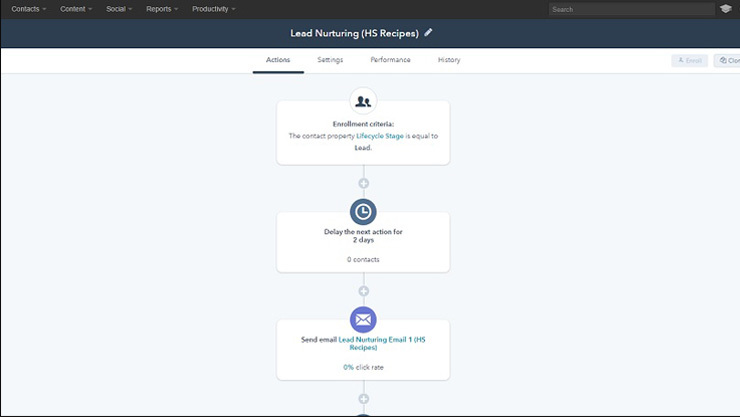
Task: Click the Lead Nurturing (HS Recipes) title
Action: point(354,33)
